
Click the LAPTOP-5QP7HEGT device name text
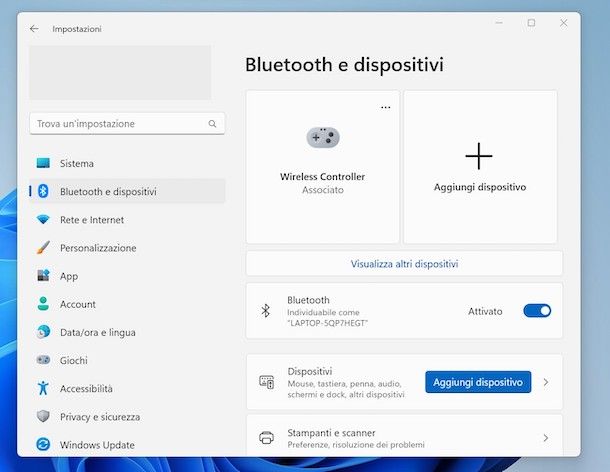pyautogui.click(x=328, y=323)
